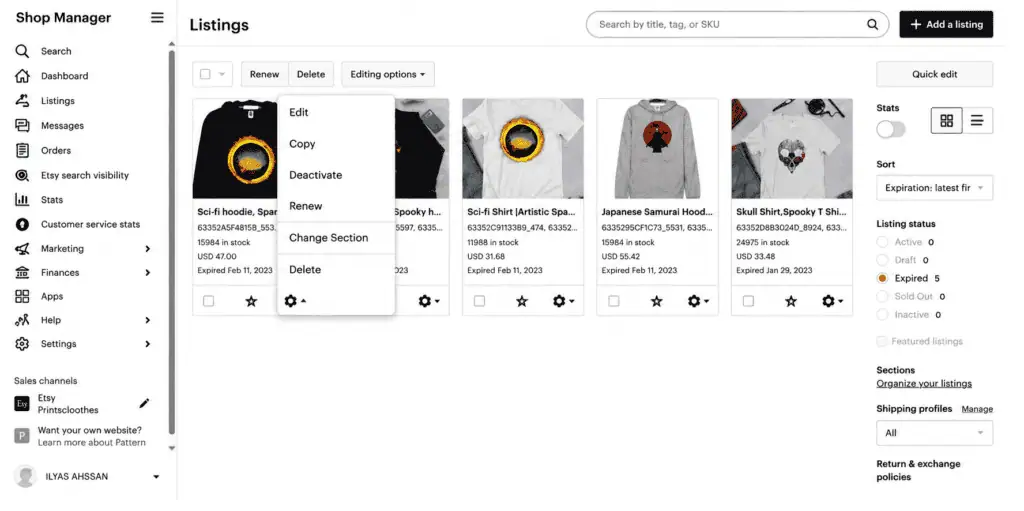Open the Shipping profiles All dropdown
The height and width of the screenshot is (511, 1024).
point(935,433)
